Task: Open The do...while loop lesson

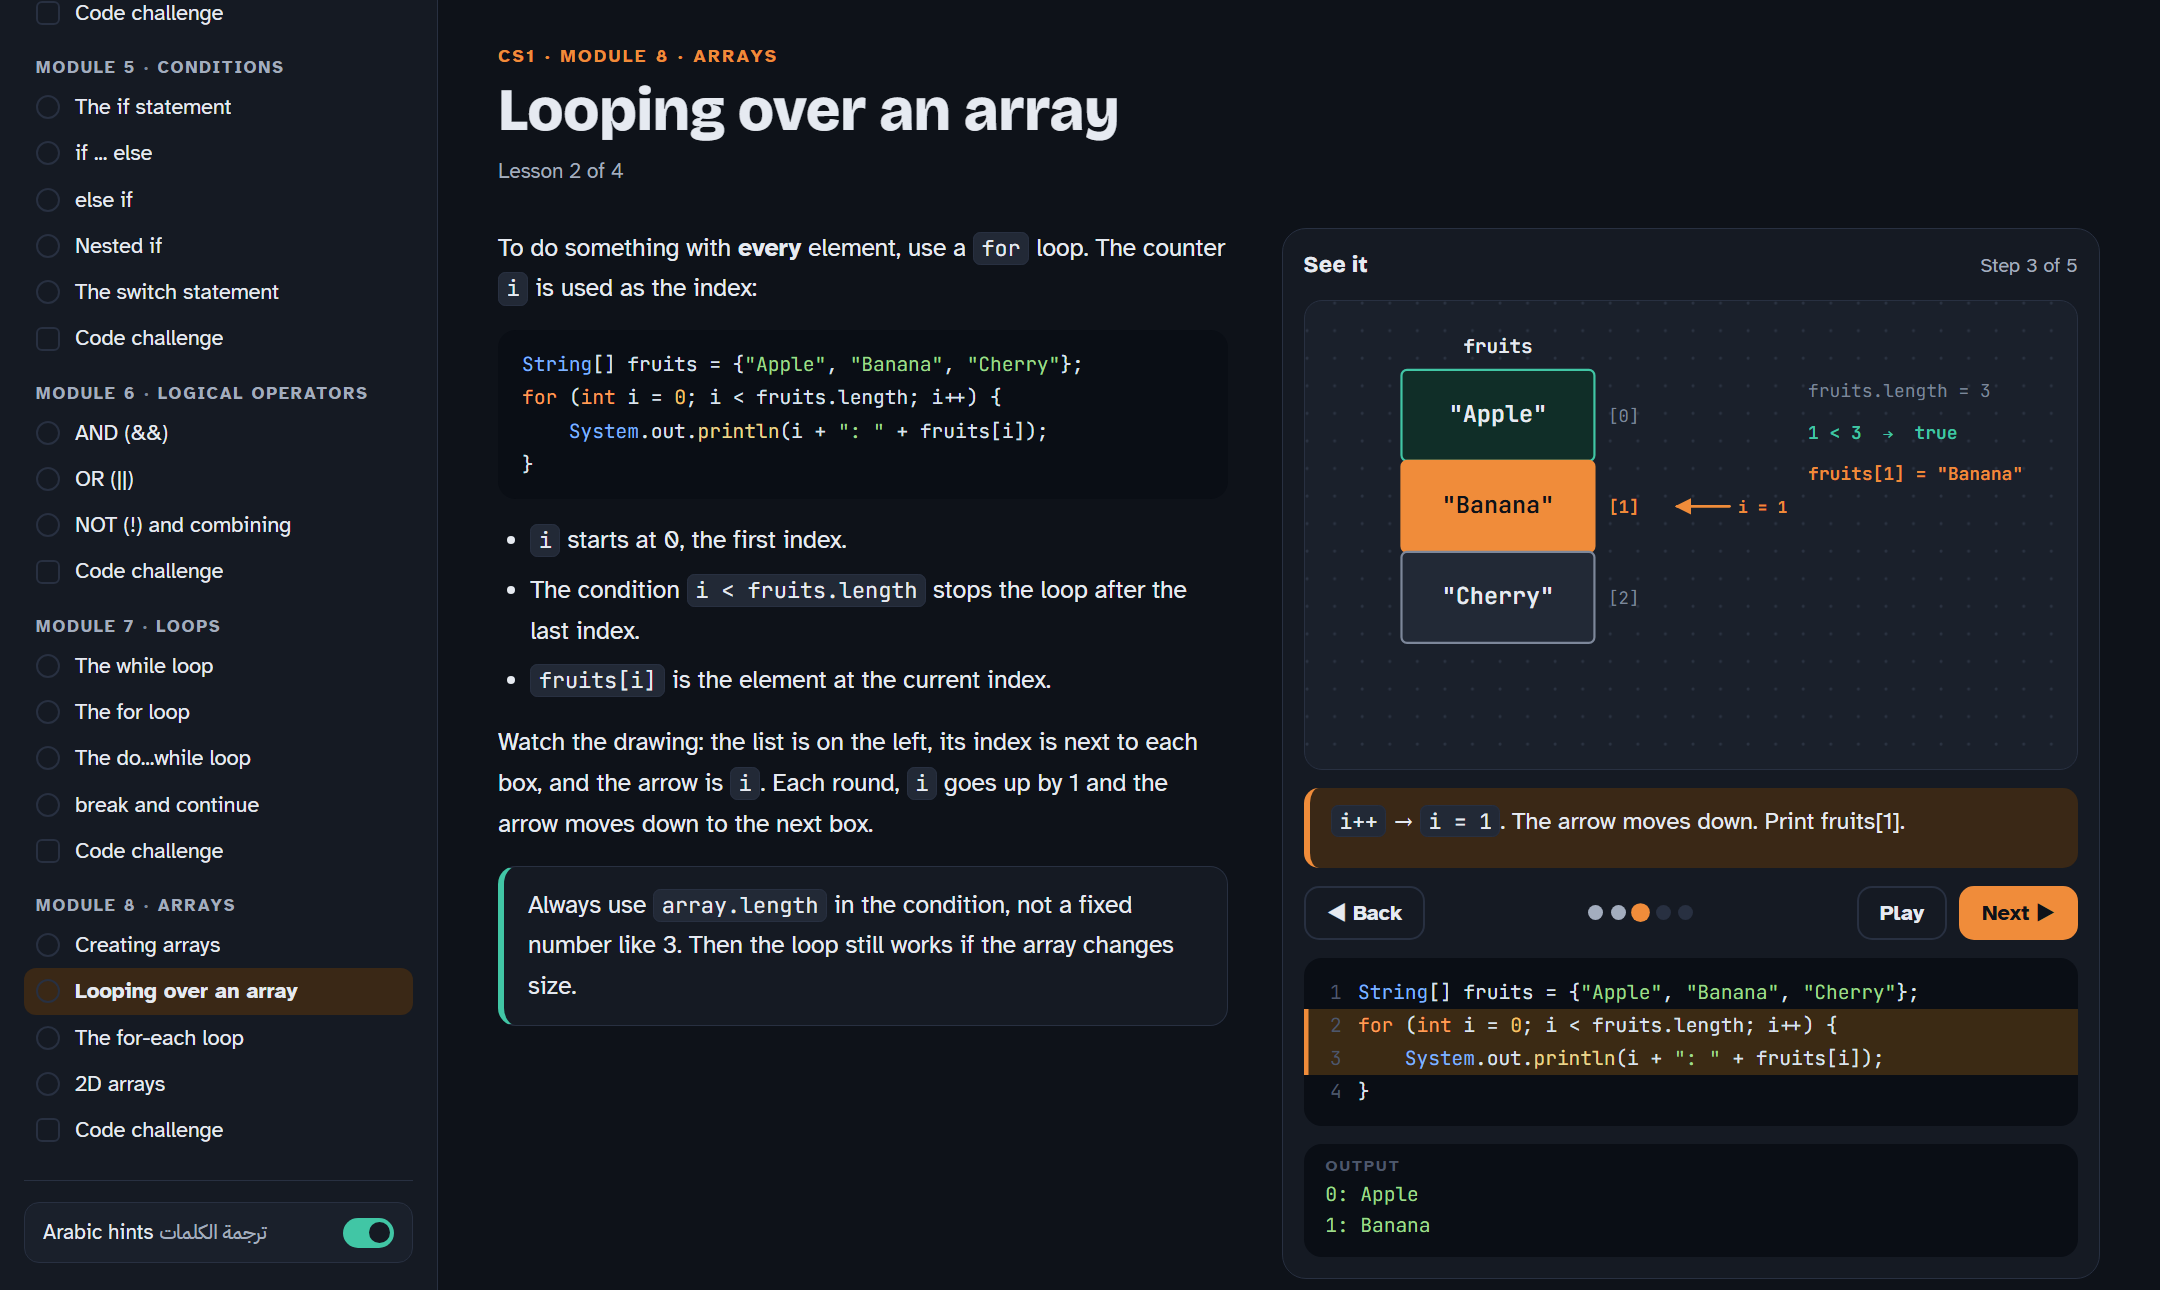Action: (218, 758)
